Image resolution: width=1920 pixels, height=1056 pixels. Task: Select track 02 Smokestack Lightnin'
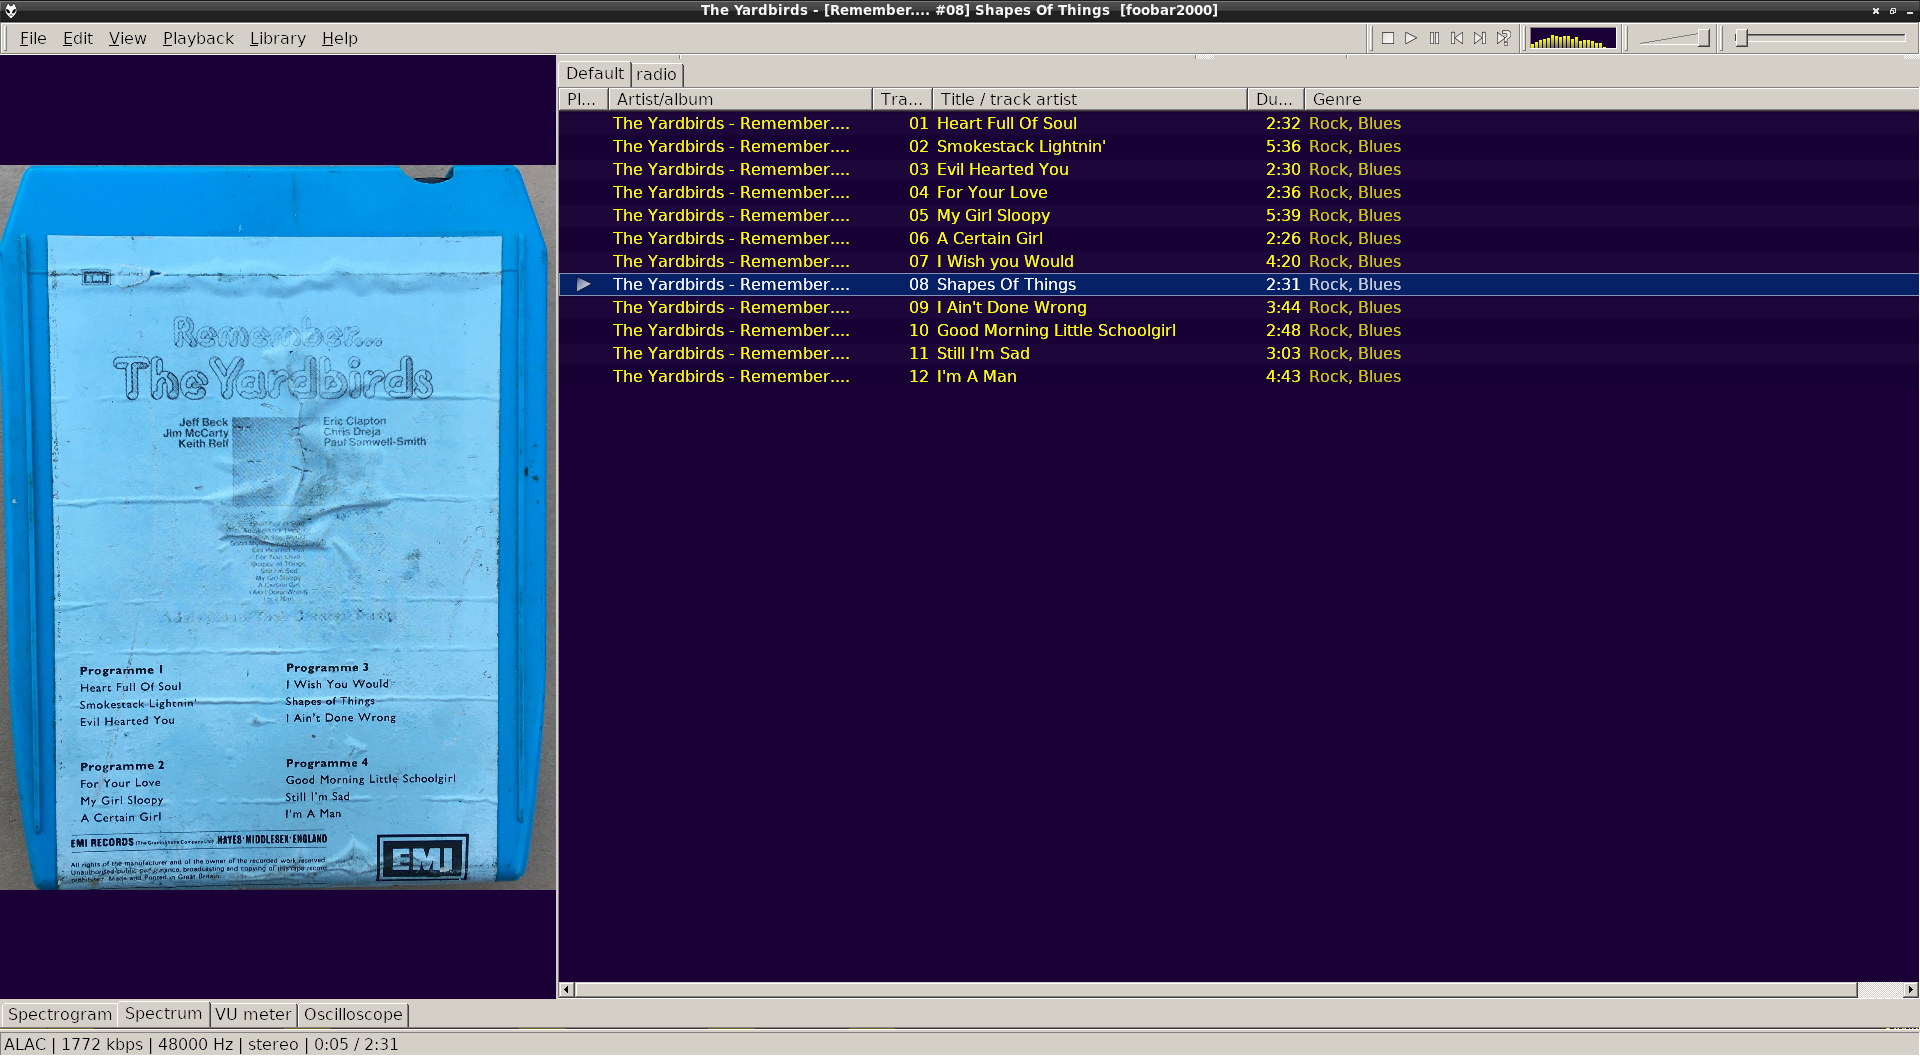1238,146
